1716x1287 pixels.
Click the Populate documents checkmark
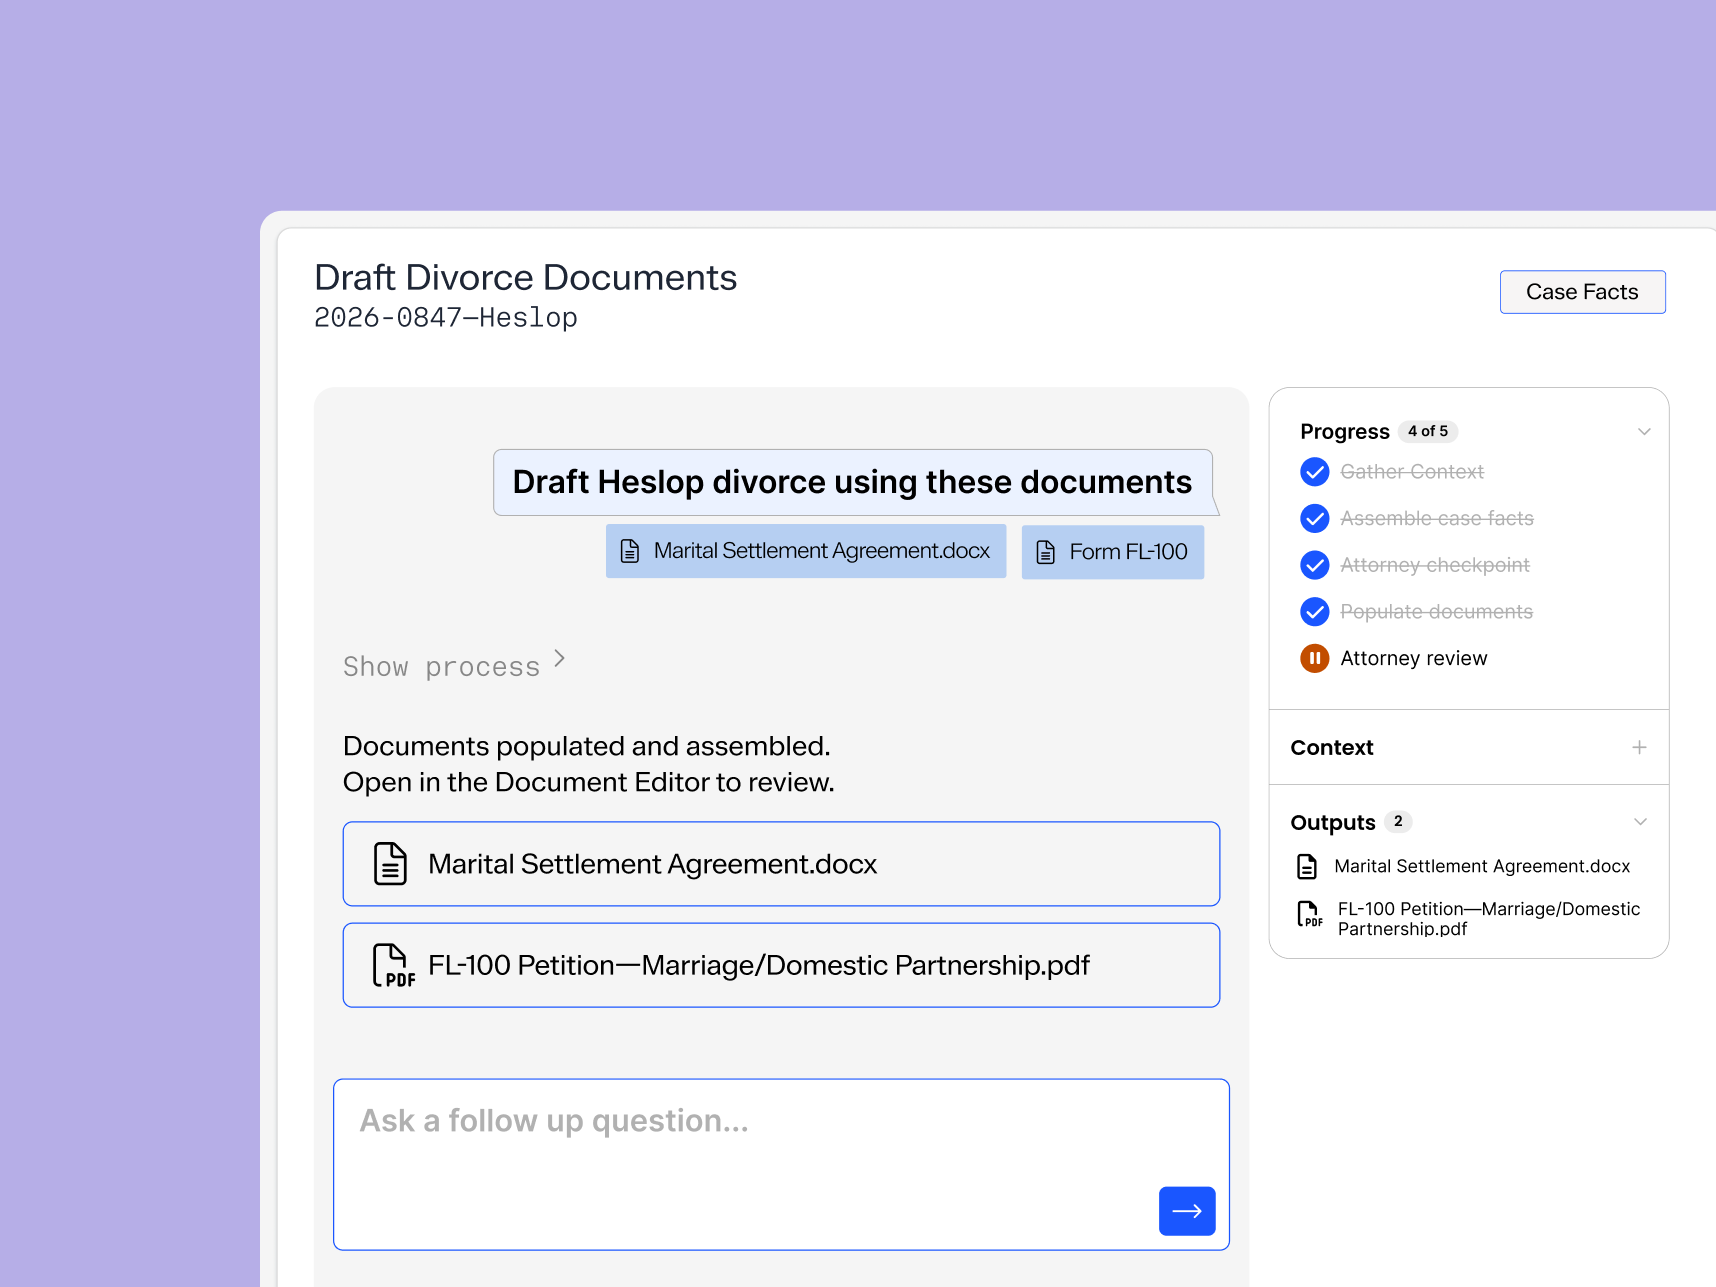click(x=1315, y=611)
